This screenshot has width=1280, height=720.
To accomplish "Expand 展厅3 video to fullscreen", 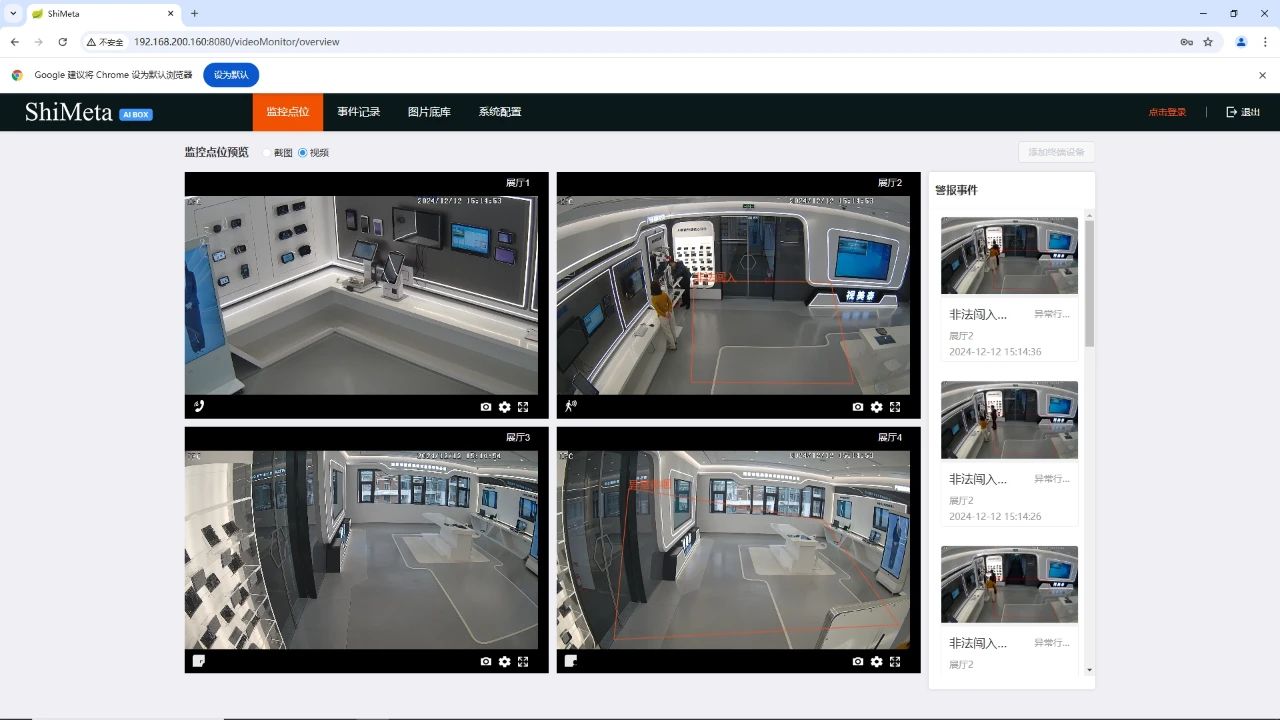I will [523, 661].
